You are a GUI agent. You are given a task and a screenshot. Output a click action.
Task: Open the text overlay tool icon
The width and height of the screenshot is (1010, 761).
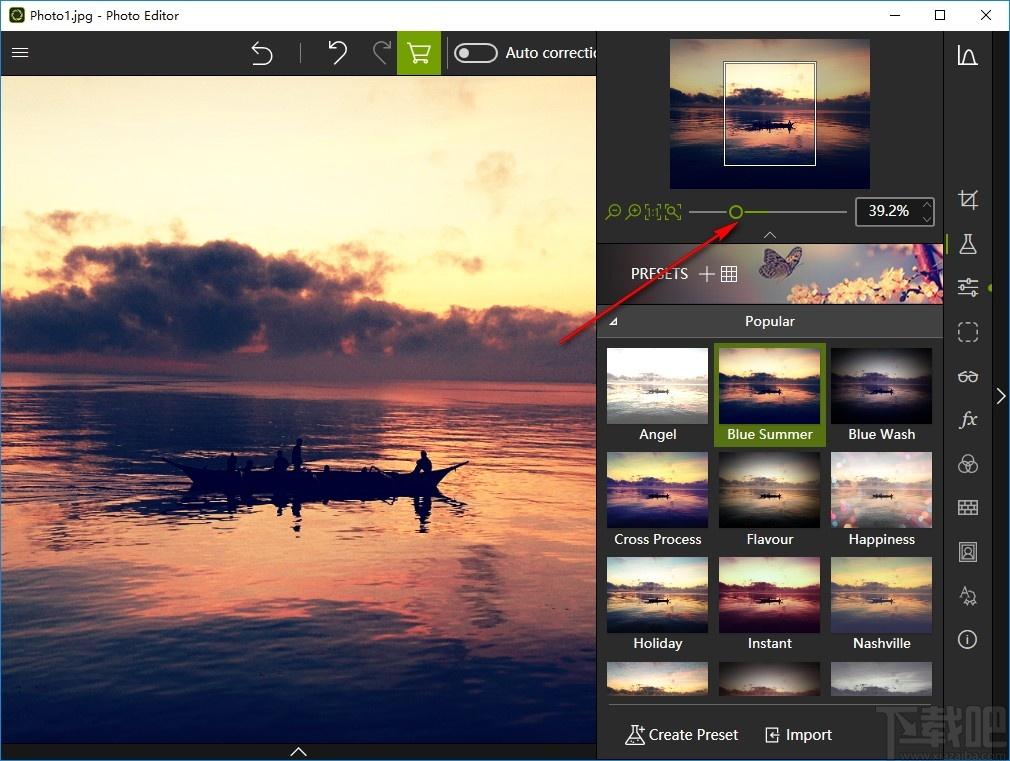click(967, 595)
